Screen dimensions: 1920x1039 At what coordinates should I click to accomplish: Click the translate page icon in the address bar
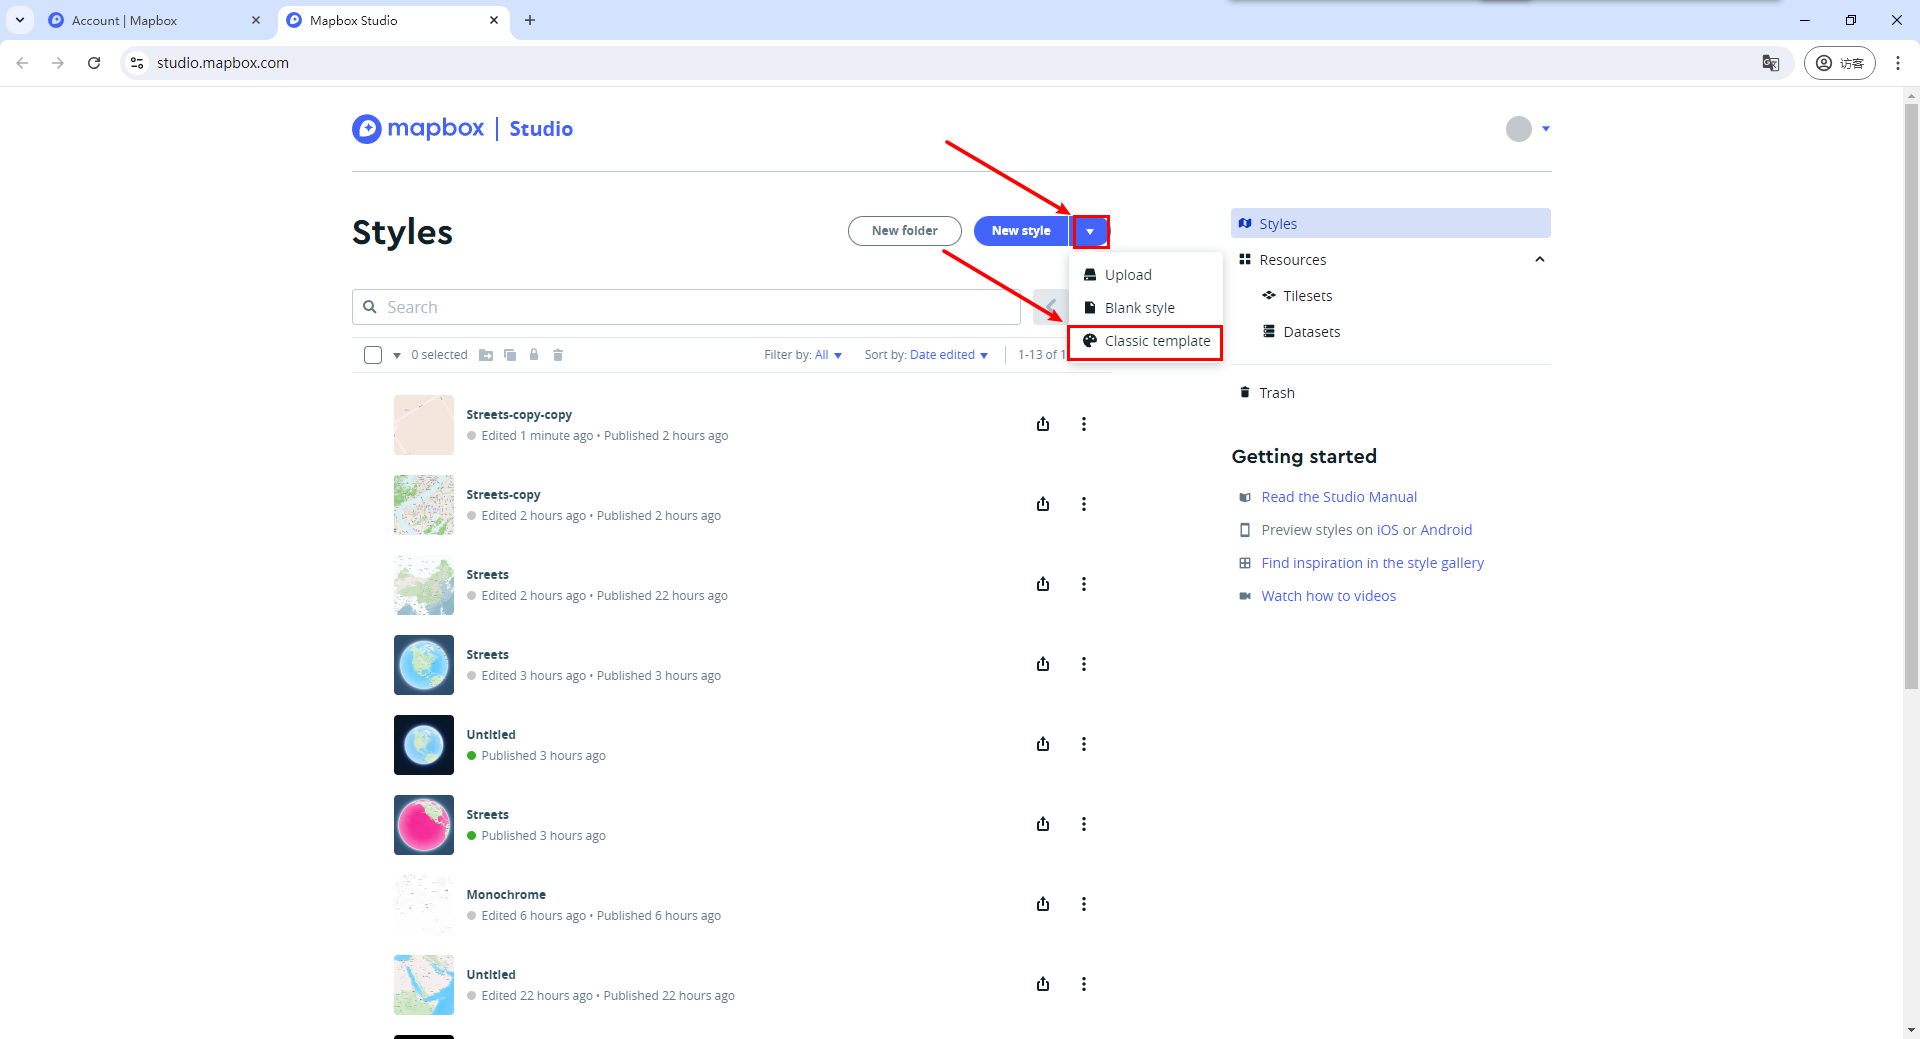(x=1771, y=63)
